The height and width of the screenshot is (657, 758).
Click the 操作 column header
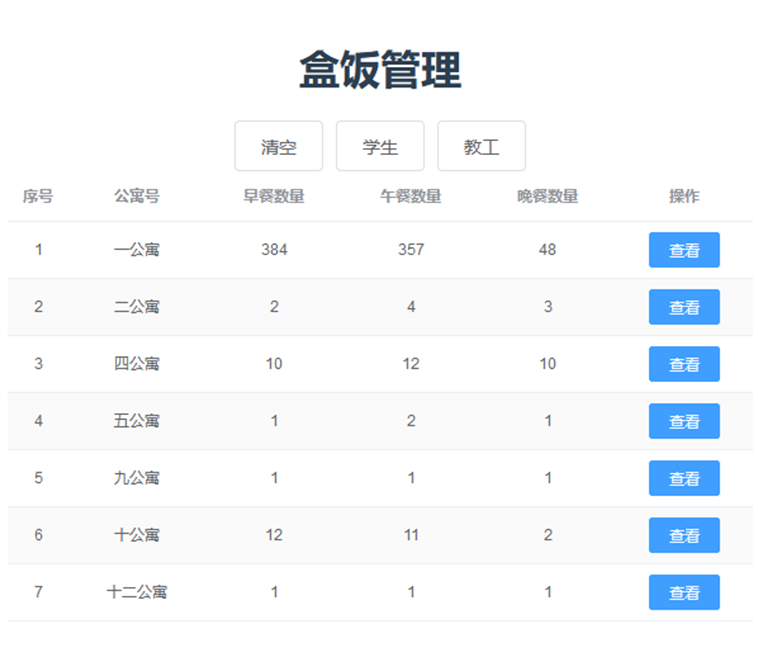(x=684, y=196)
